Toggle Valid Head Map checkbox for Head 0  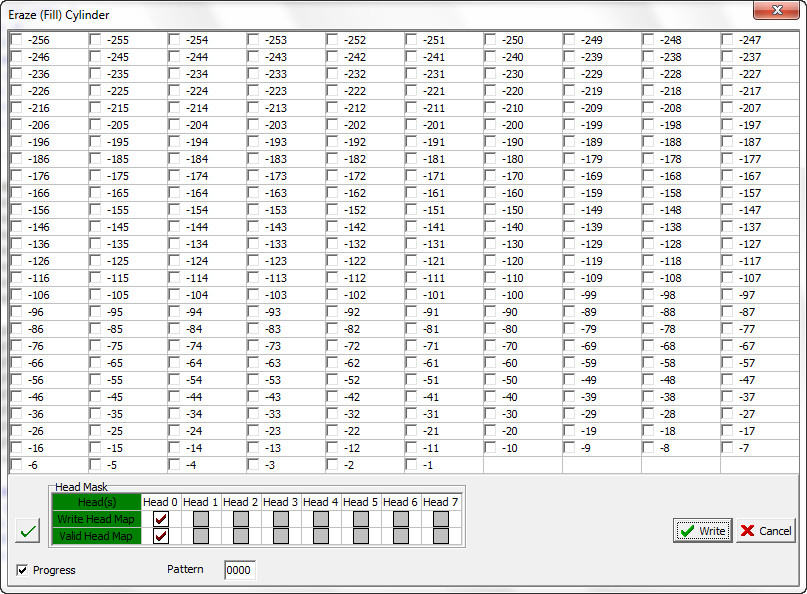click(161, 536)
